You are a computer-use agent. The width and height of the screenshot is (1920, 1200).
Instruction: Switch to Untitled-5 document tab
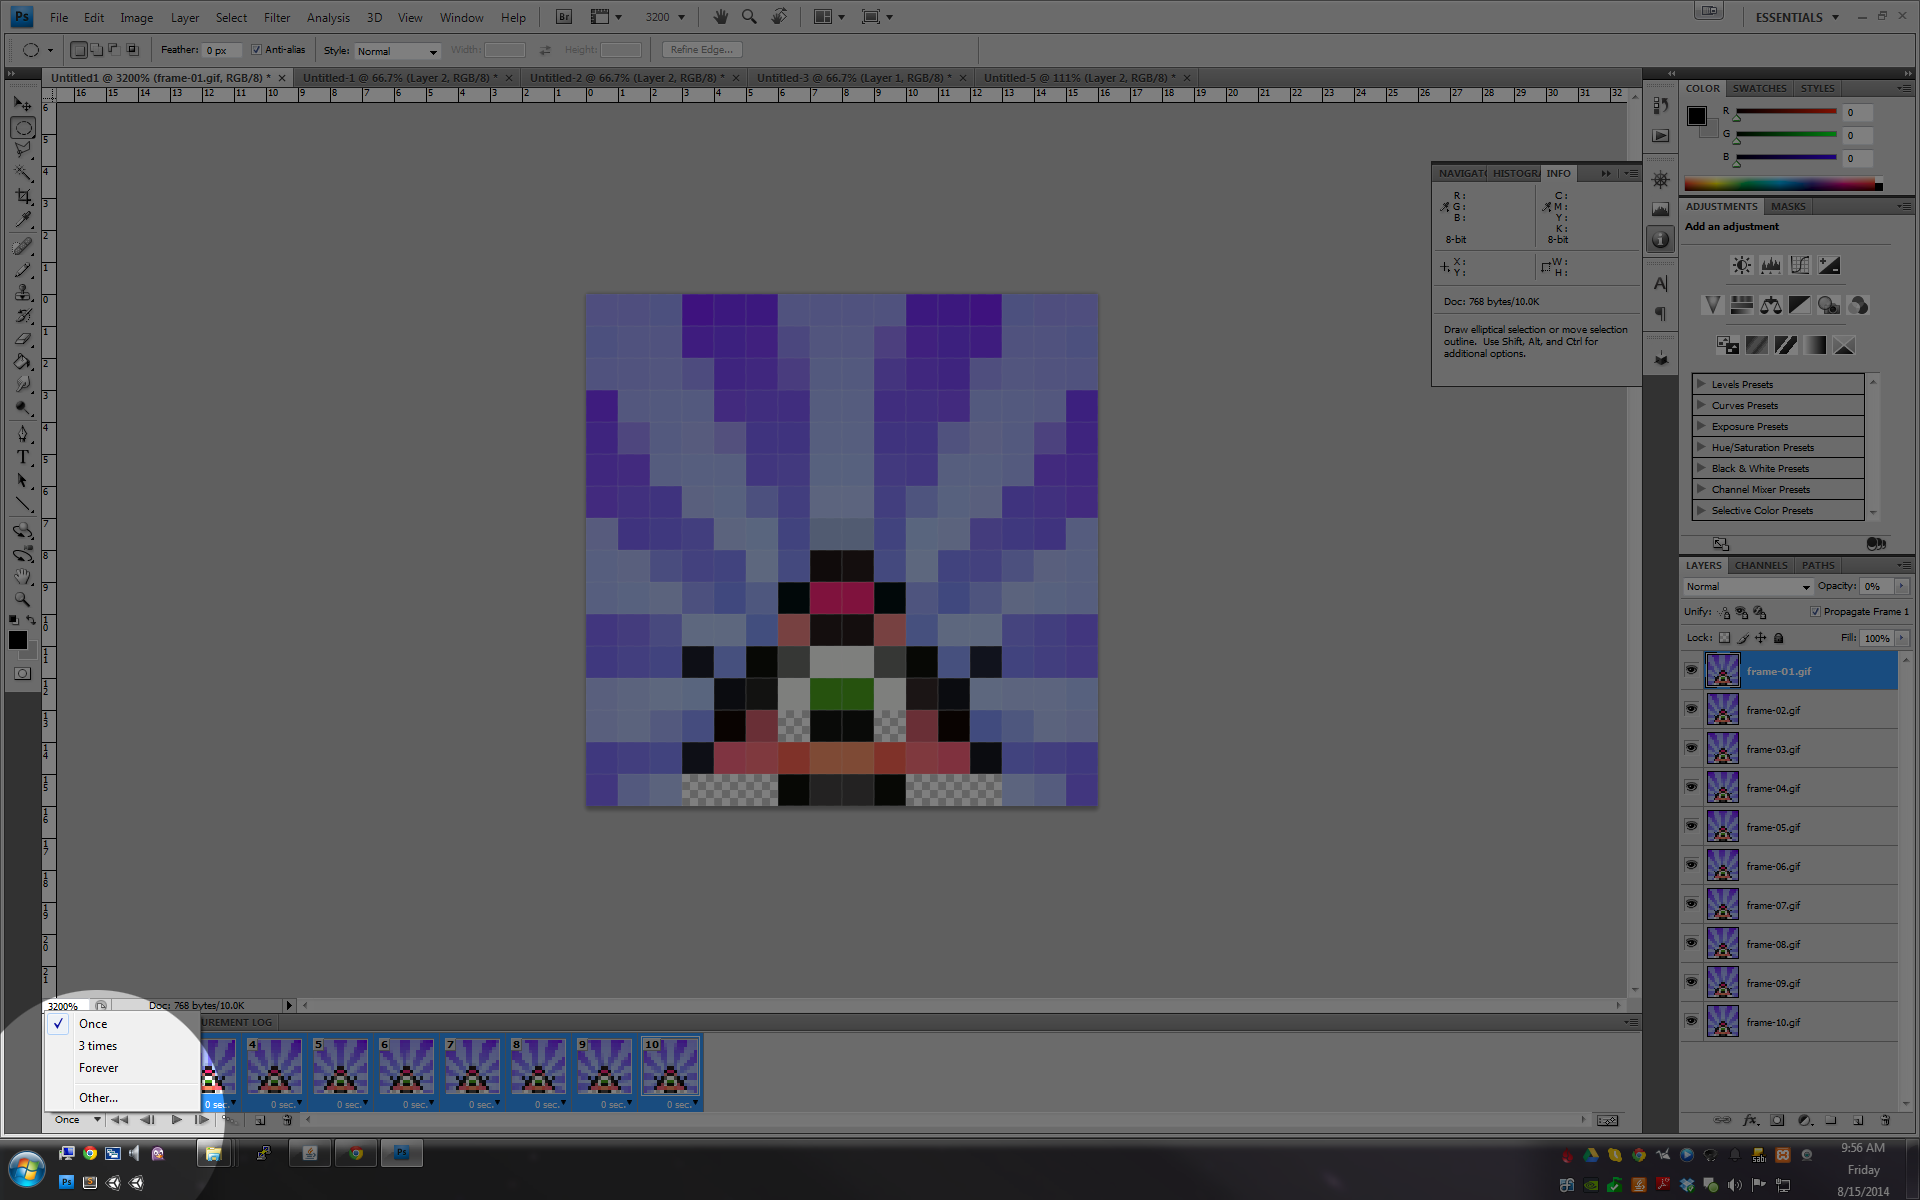(x=1085, y=77)
